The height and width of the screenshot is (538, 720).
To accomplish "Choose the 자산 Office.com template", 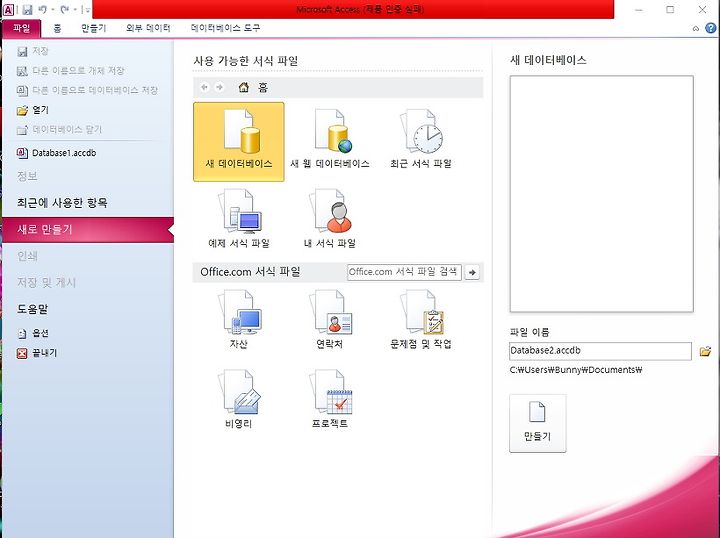I will tap(239, 319).
